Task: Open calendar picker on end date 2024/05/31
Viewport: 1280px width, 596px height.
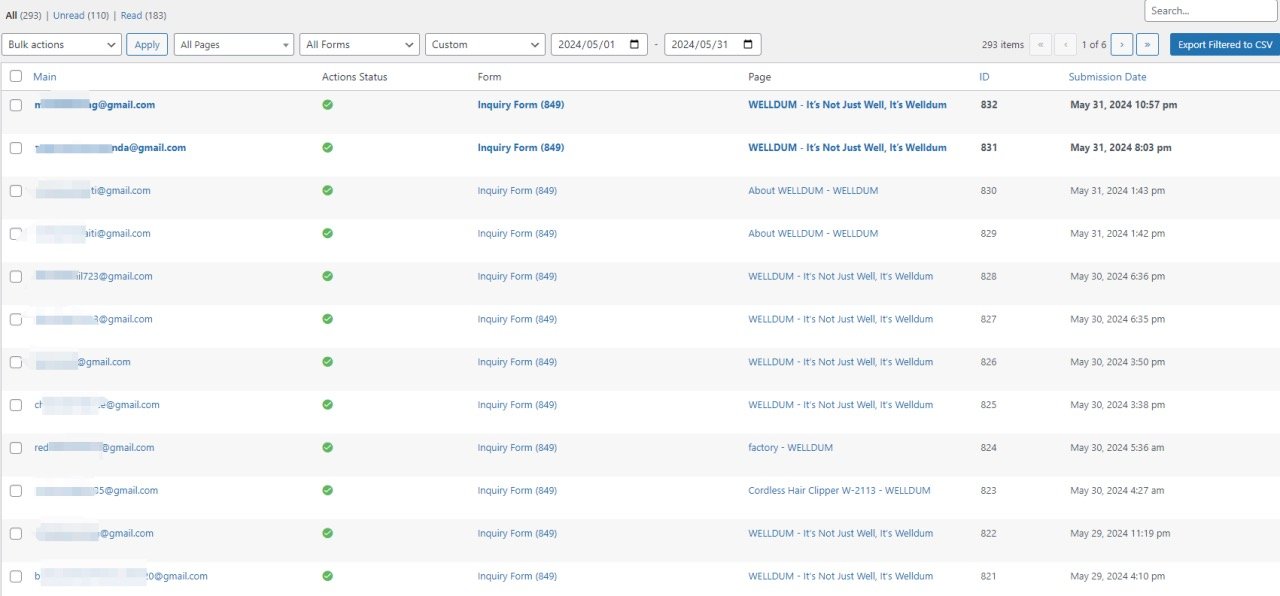Action: (748, 45)
